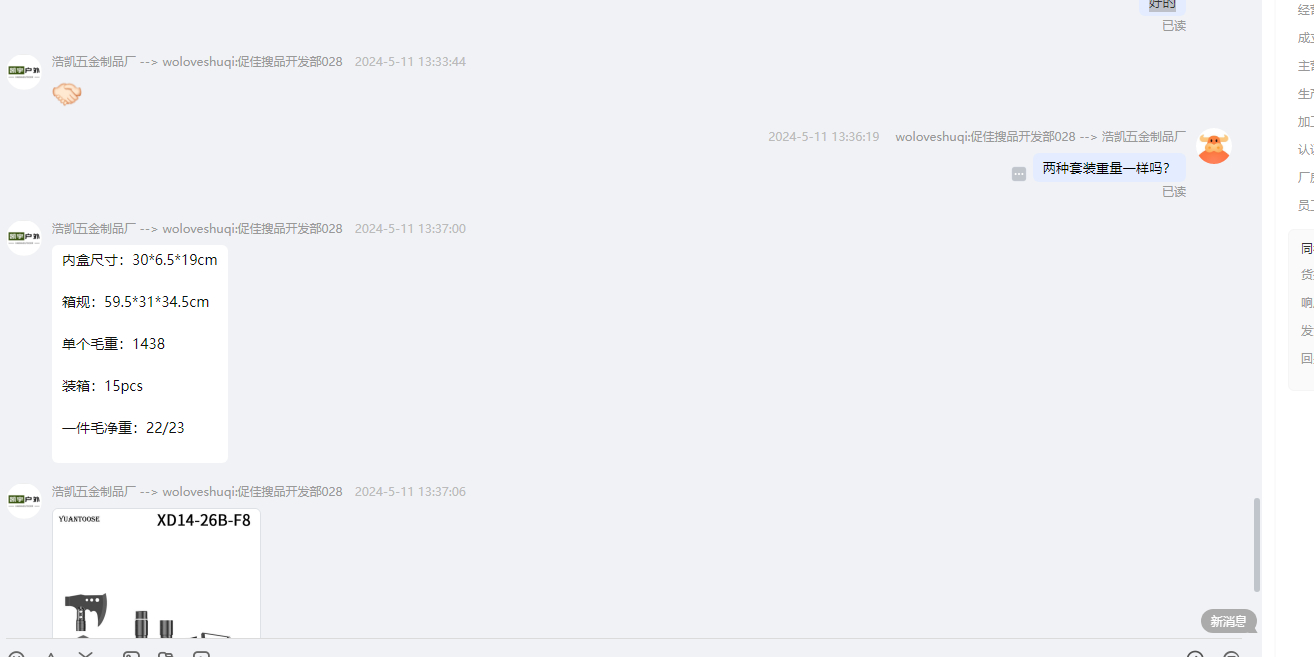1314x657 pixels.
Task: Open the send image icon in toolbar
Action: point(131,655)
